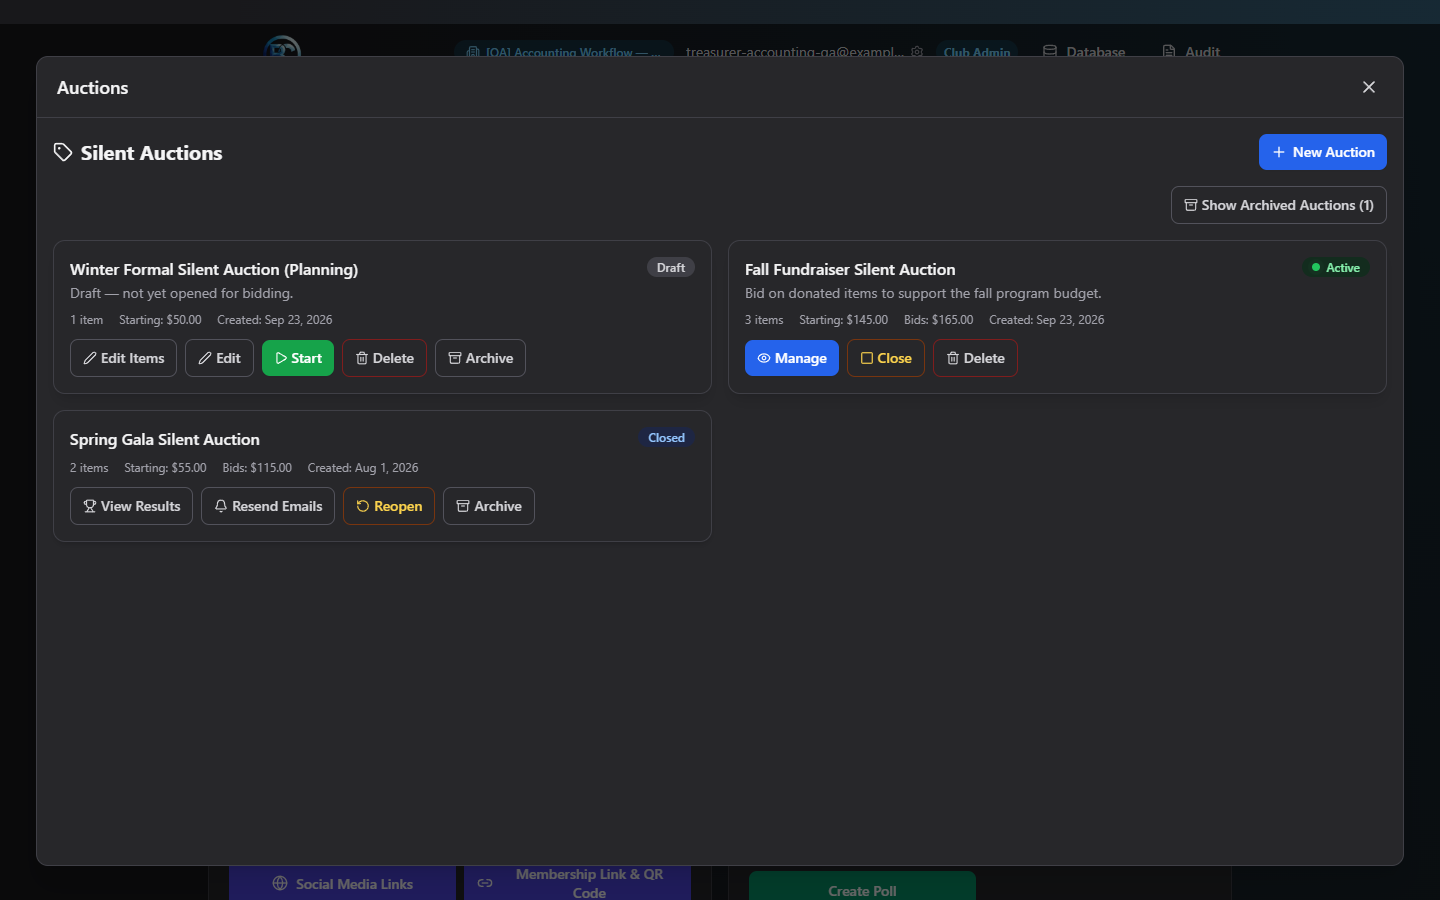This screenshot has height=900, width=1440.
Task: Archive the Spring Gala Silent Auction
Action: click(489, 506)
